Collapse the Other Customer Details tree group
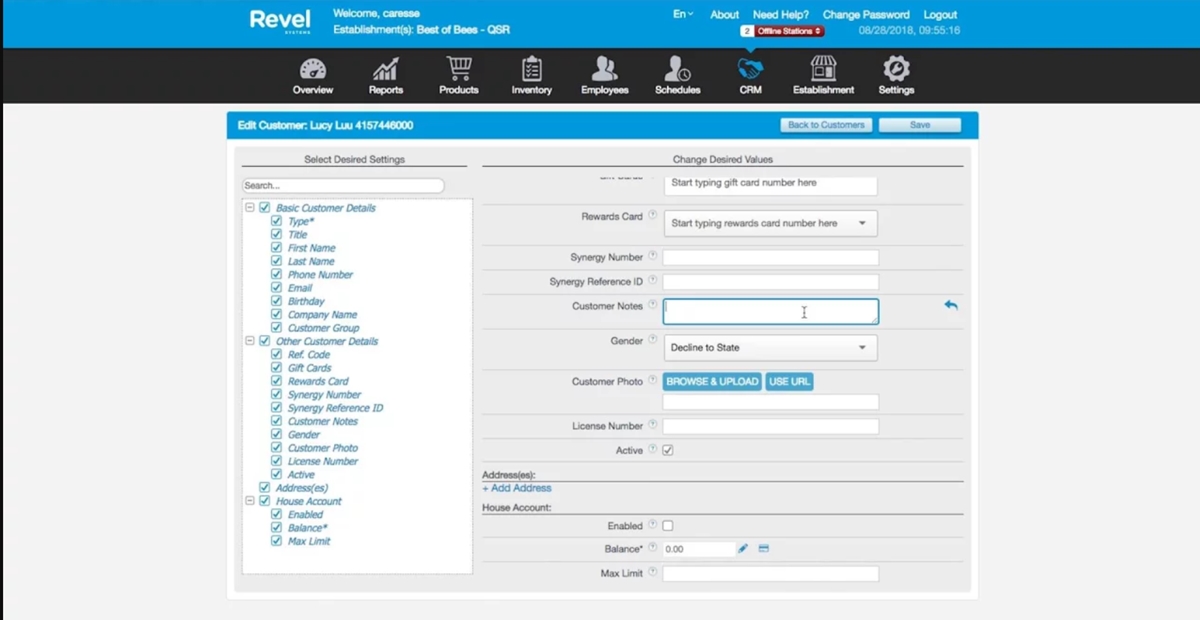 250,341
